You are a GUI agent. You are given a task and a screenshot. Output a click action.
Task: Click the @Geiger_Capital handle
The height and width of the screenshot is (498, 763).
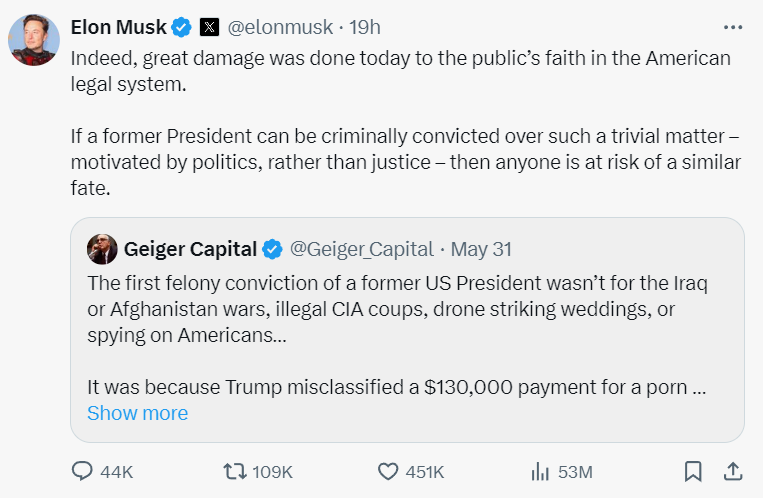pos(362,249)
